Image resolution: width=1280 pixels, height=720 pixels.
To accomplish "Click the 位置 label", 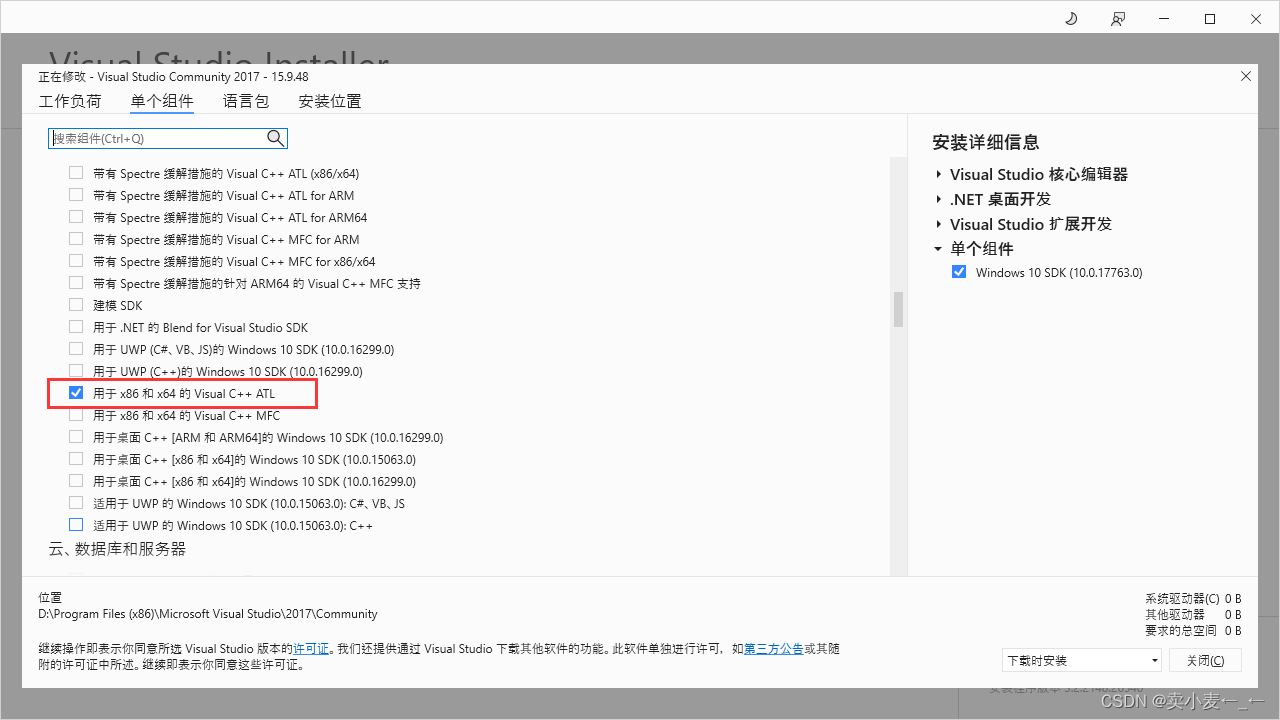I will [x=51, y=597].
